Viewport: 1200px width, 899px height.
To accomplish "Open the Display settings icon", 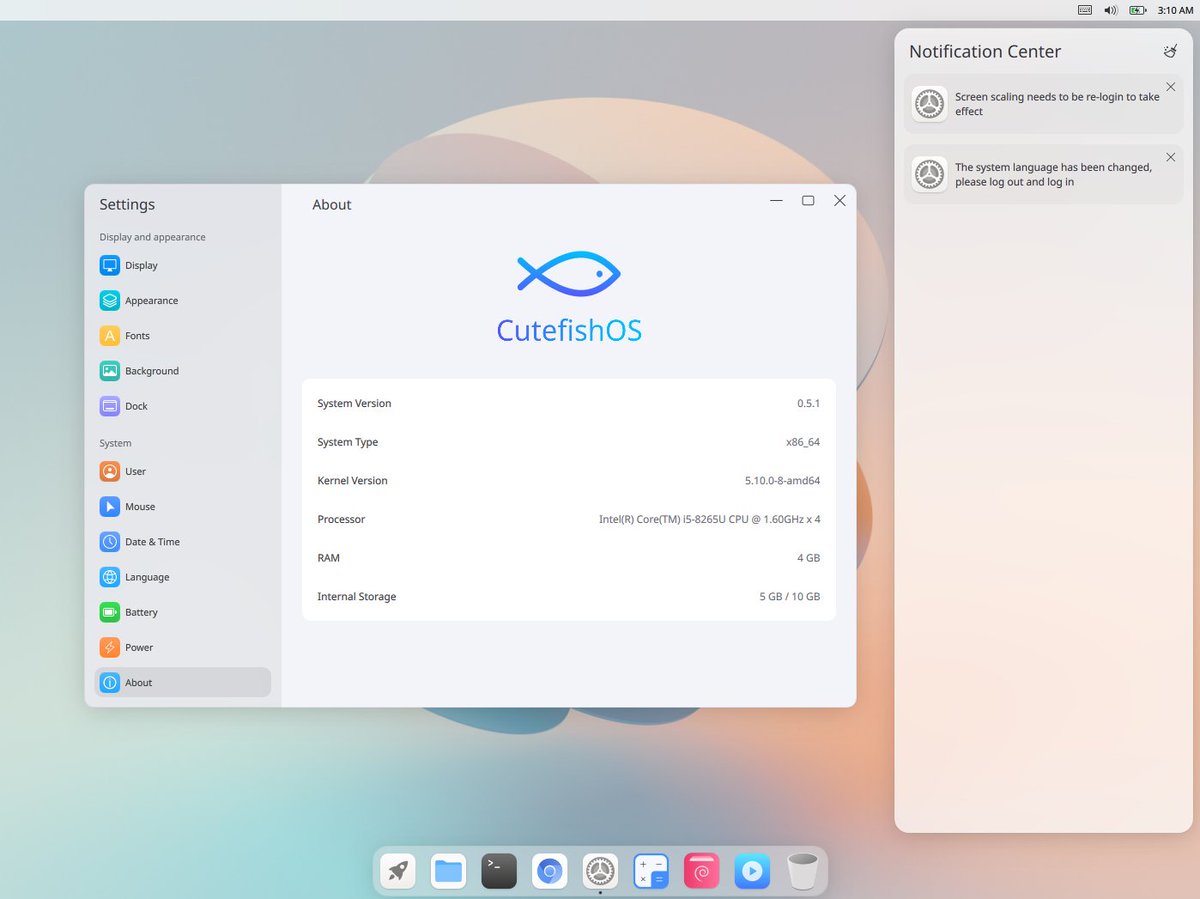I will [110, 265].
